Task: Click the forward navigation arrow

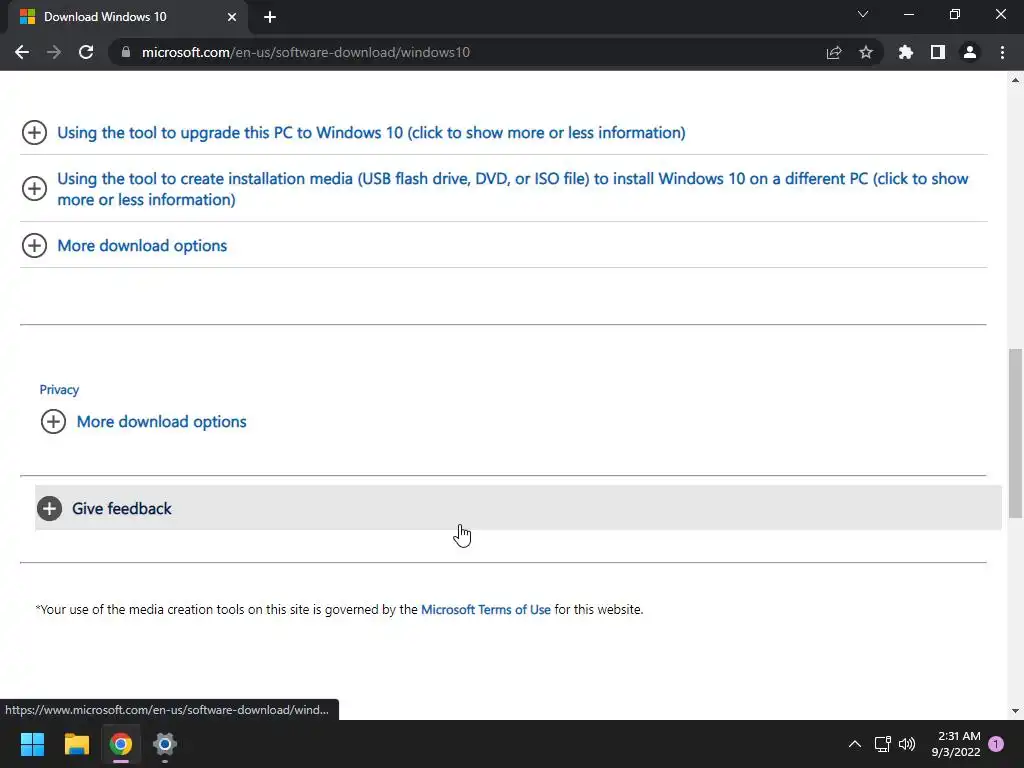Action: pyautogui.click(x=54, y=52)
